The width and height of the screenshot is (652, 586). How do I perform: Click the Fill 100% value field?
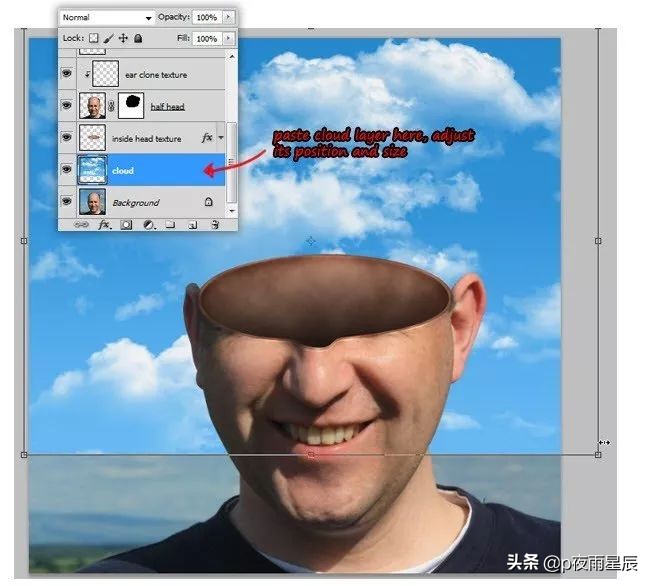pos(207,39)
